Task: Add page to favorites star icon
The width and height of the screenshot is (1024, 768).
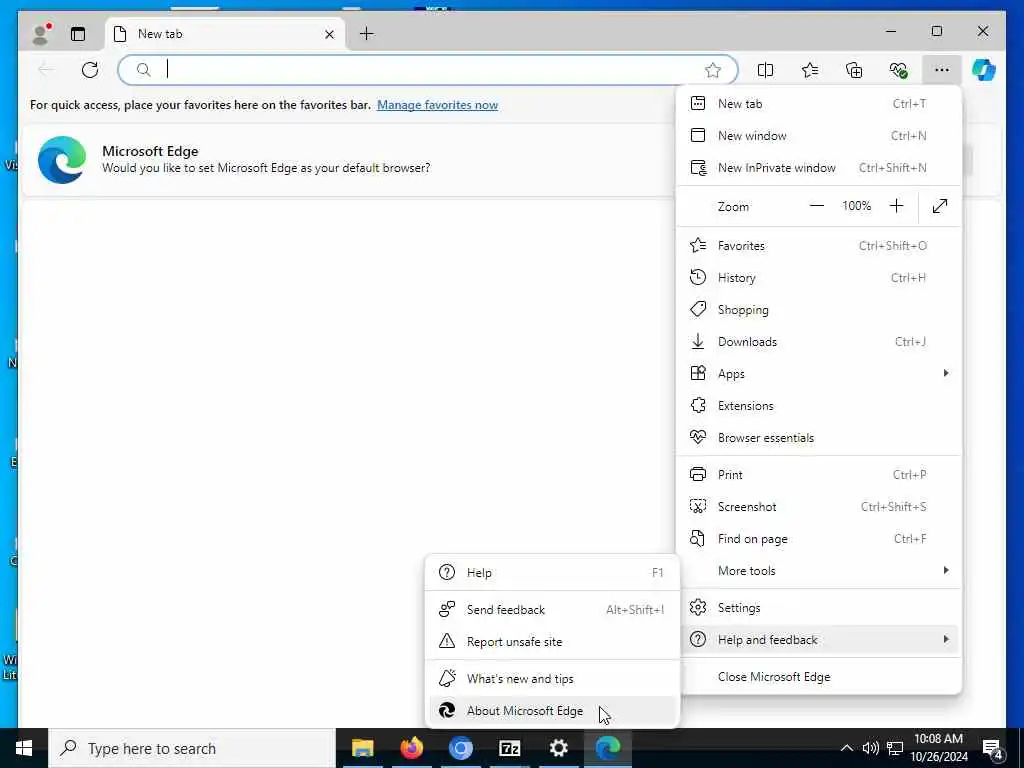Action: pos(712,70)
